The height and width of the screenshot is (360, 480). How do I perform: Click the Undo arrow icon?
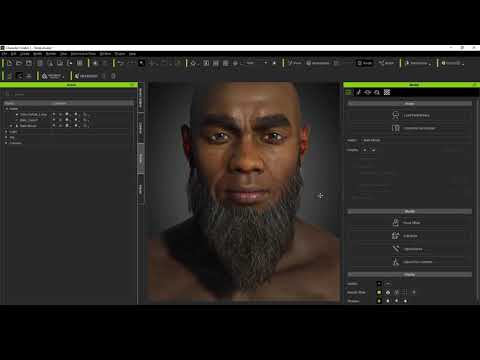click(x=120, y=63)
